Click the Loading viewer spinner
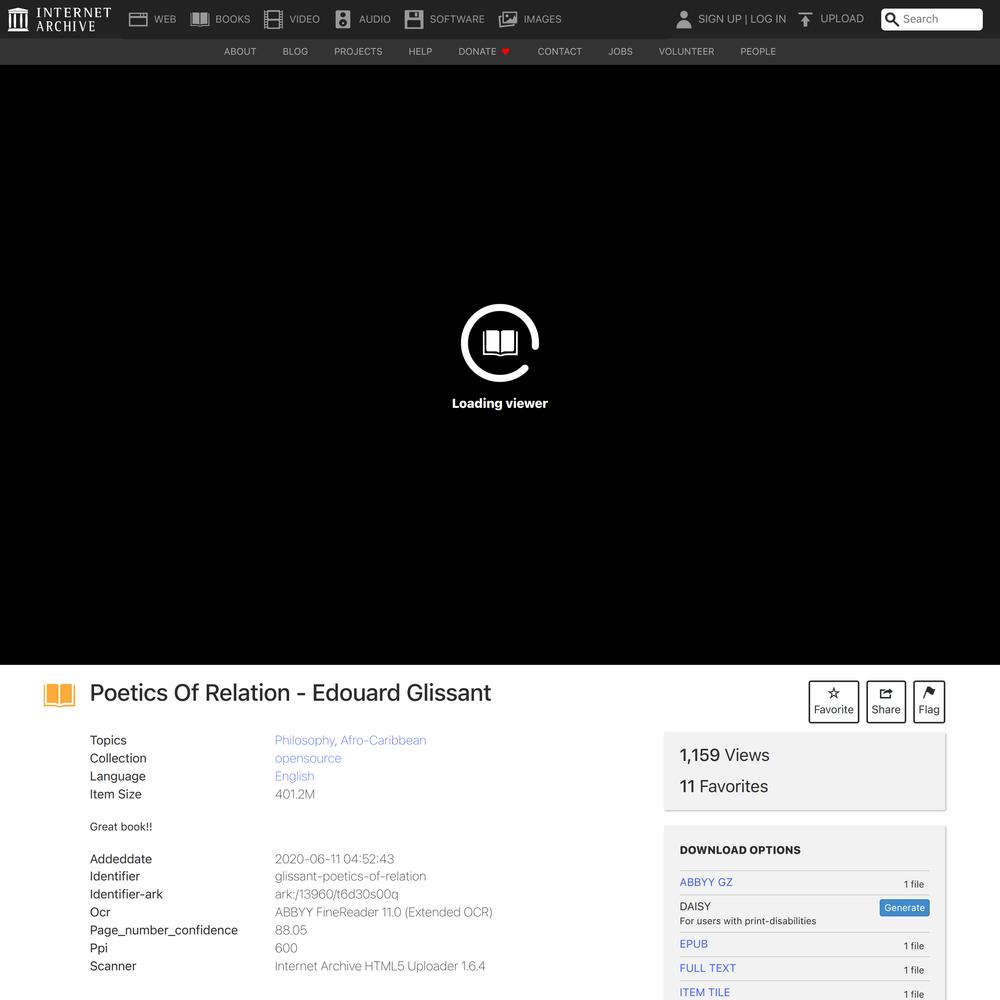 pyautogui.click(x=500, y=343)
